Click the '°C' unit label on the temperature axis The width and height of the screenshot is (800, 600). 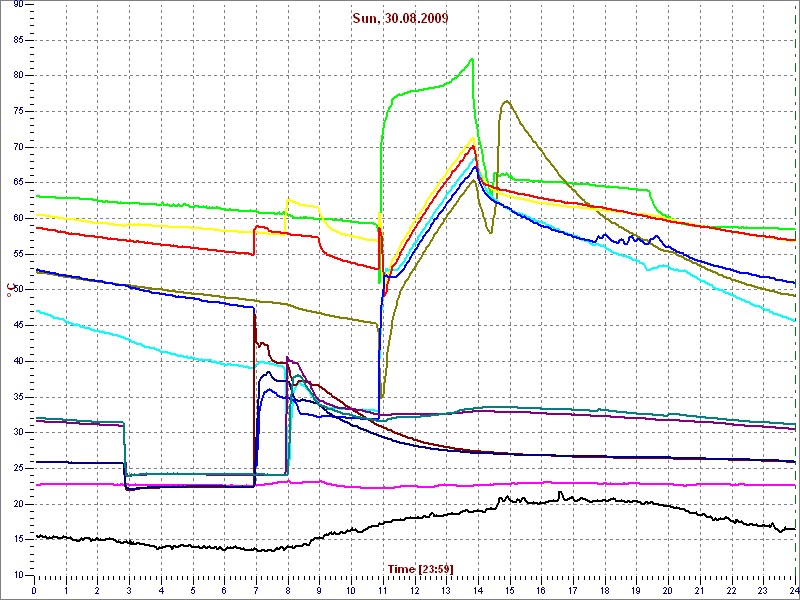click(x=10, y=291)
